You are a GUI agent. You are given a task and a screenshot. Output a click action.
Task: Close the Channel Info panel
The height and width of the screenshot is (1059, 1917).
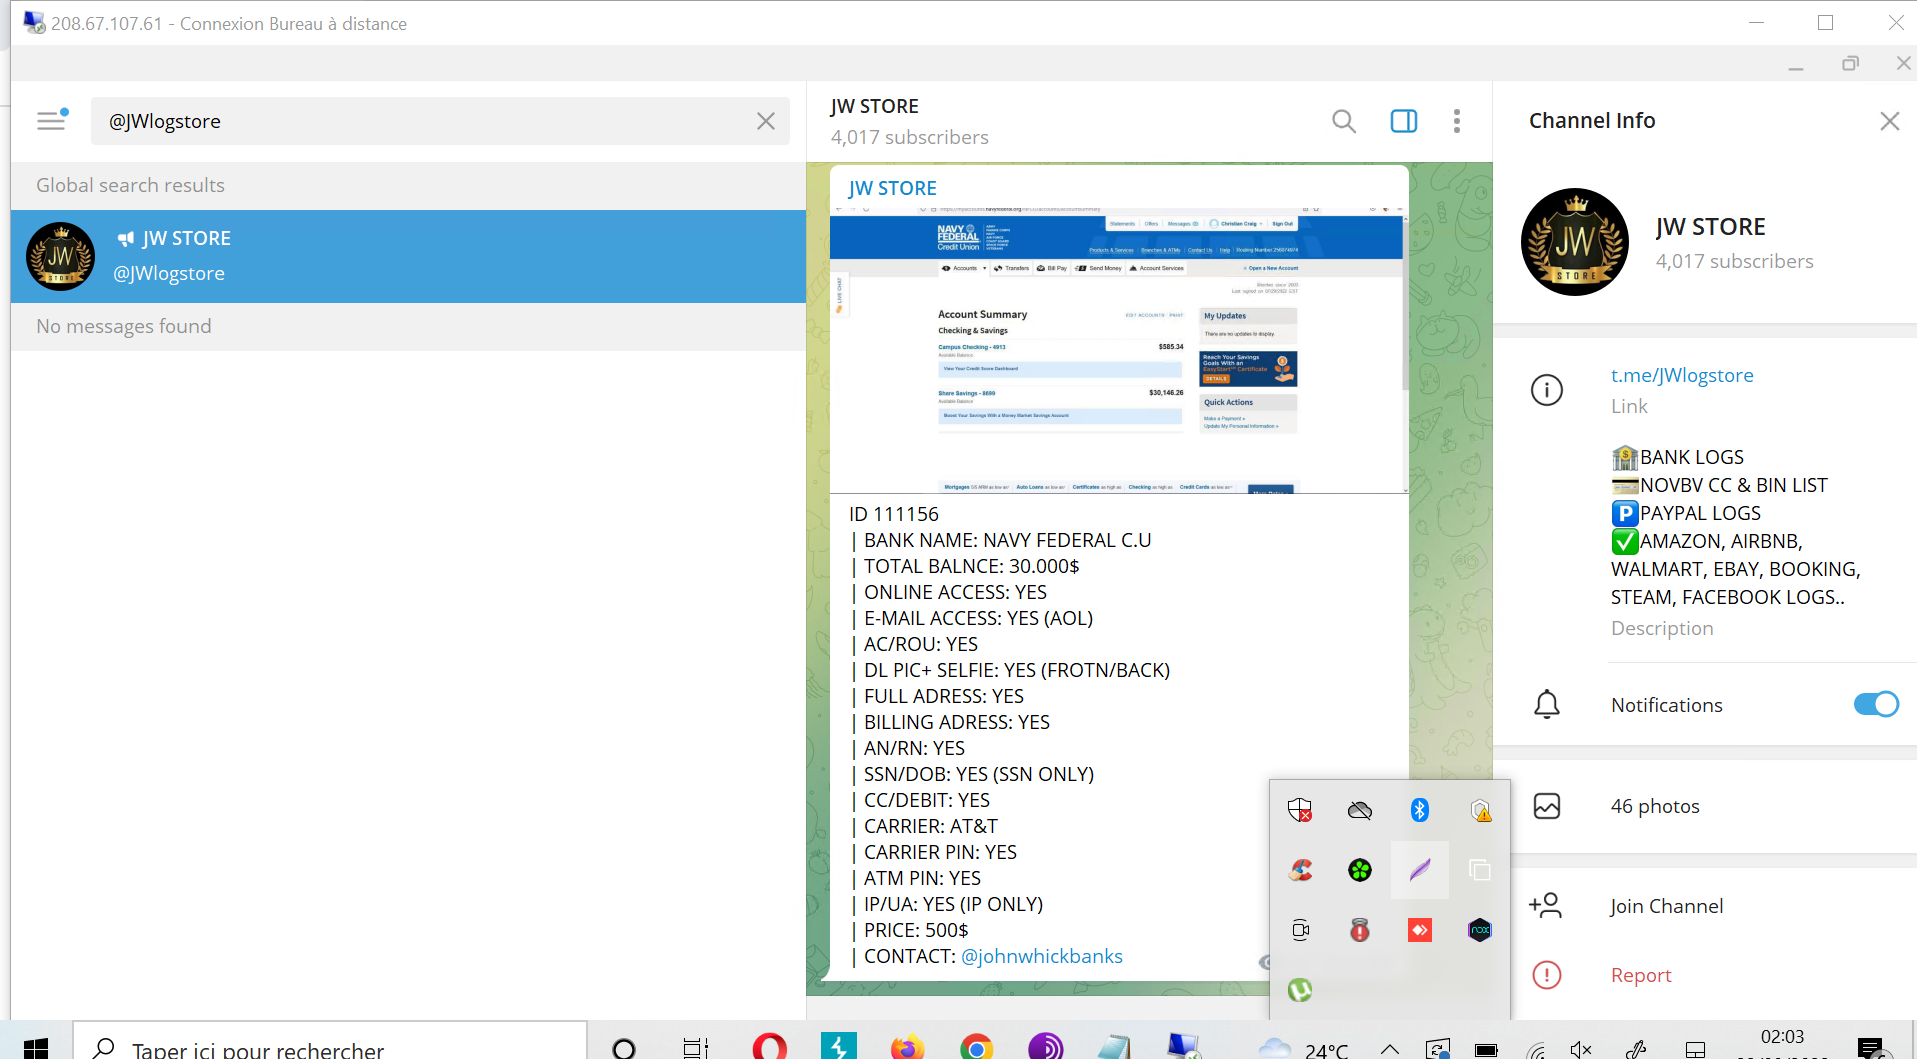click(1889, 121)
